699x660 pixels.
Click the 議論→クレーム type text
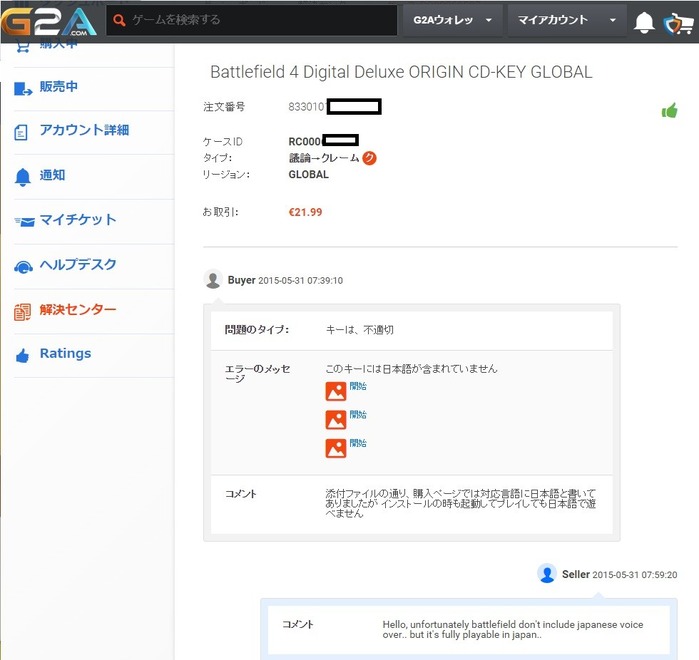click(324, 158)
